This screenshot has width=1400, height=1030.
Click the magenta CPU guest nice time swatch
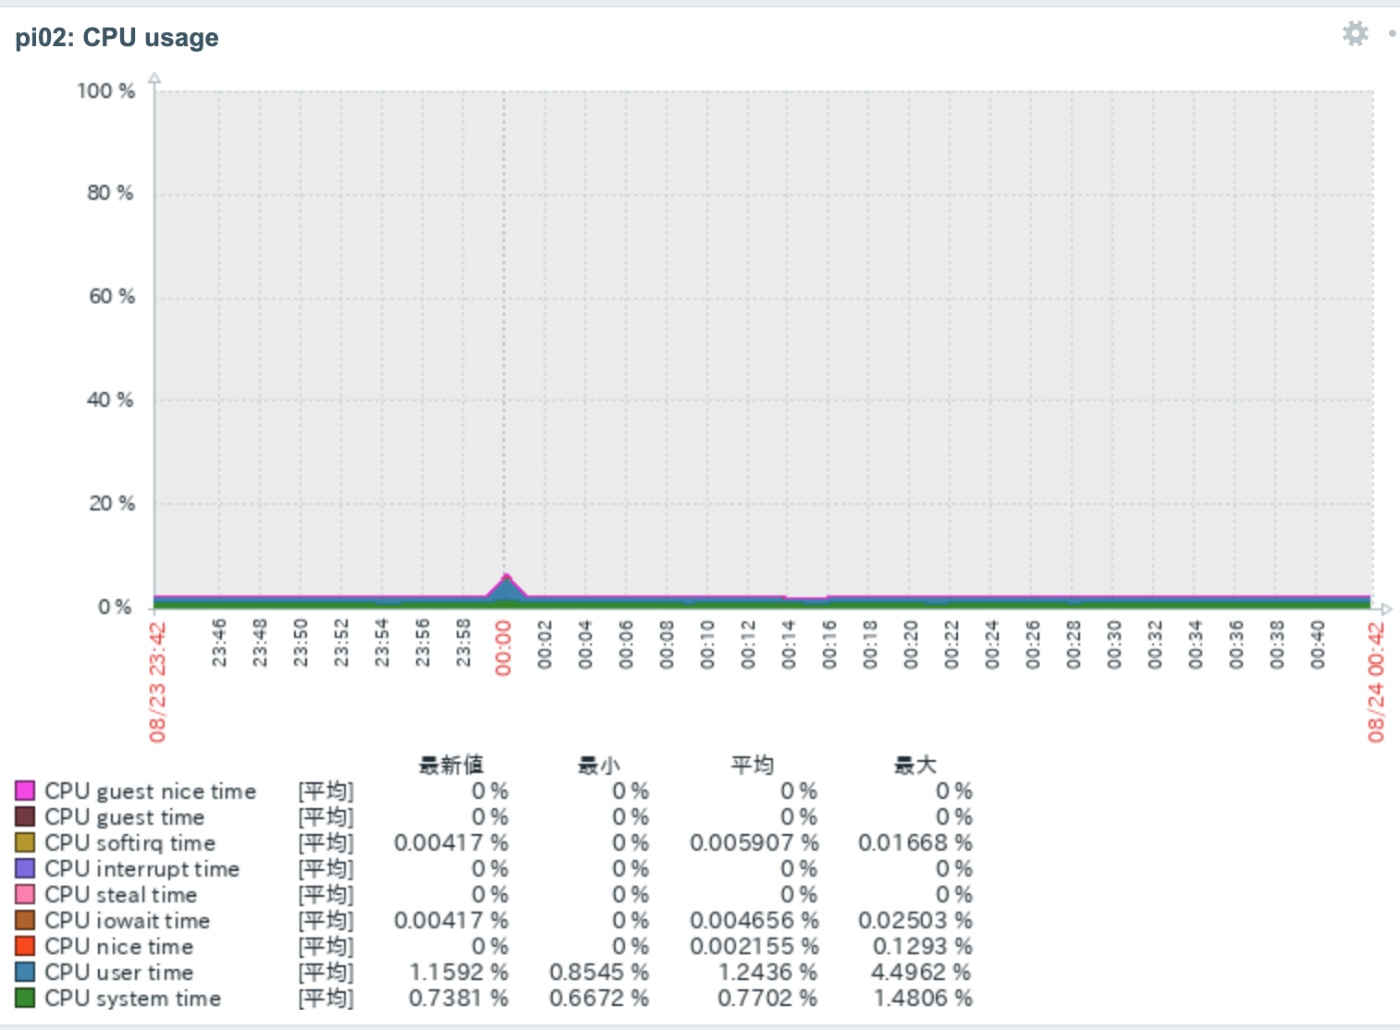pyautogui.click(x=25, y=791)
